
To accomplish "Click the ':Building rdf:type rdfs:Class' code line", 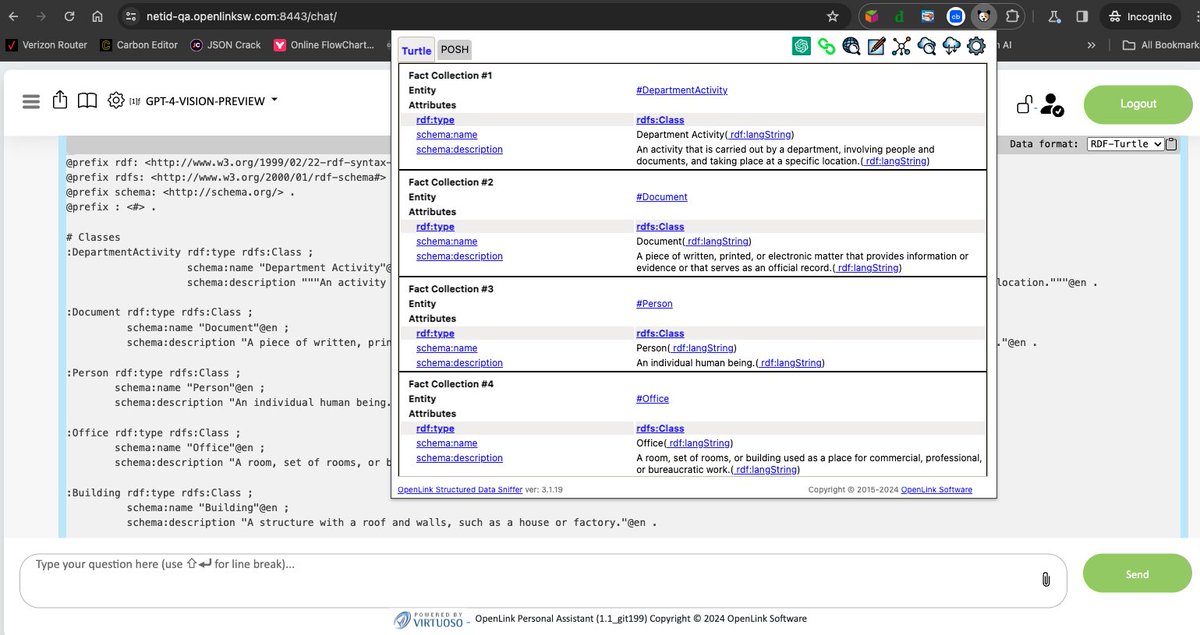I will click(160, 493).
